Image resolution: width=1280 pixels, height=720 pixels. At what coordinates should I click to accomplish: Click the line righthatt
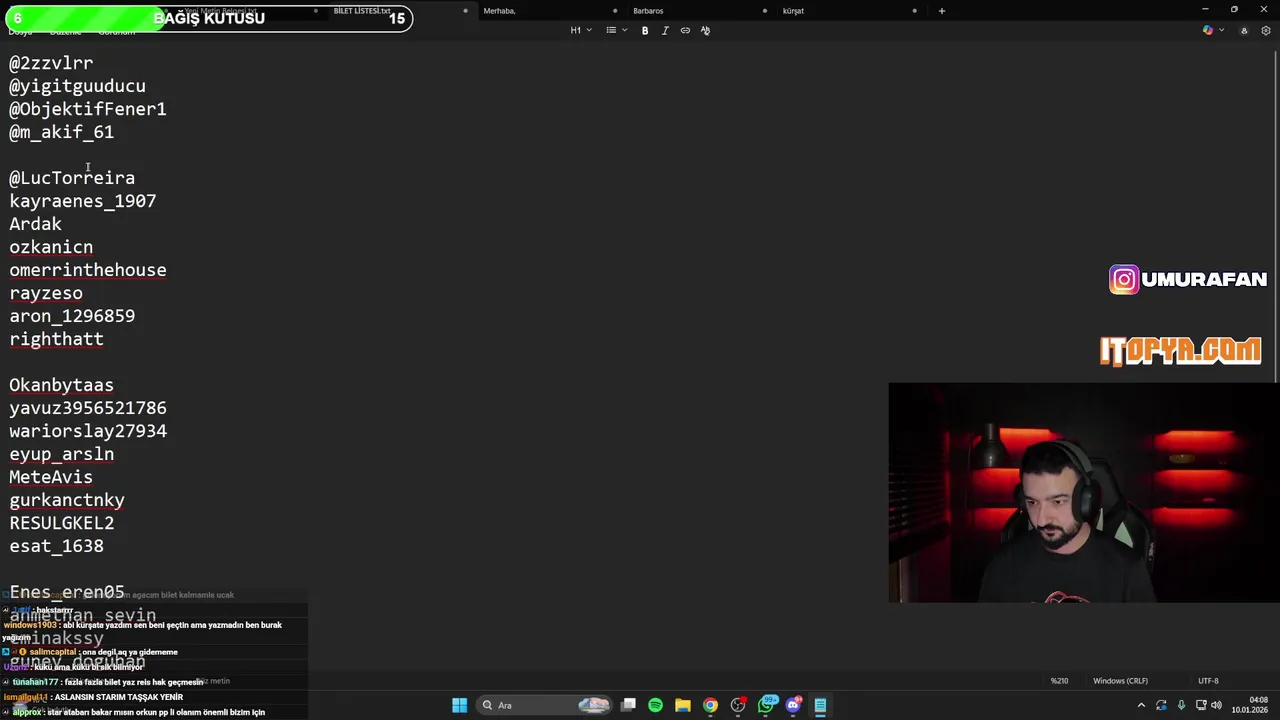click(57, 339)
